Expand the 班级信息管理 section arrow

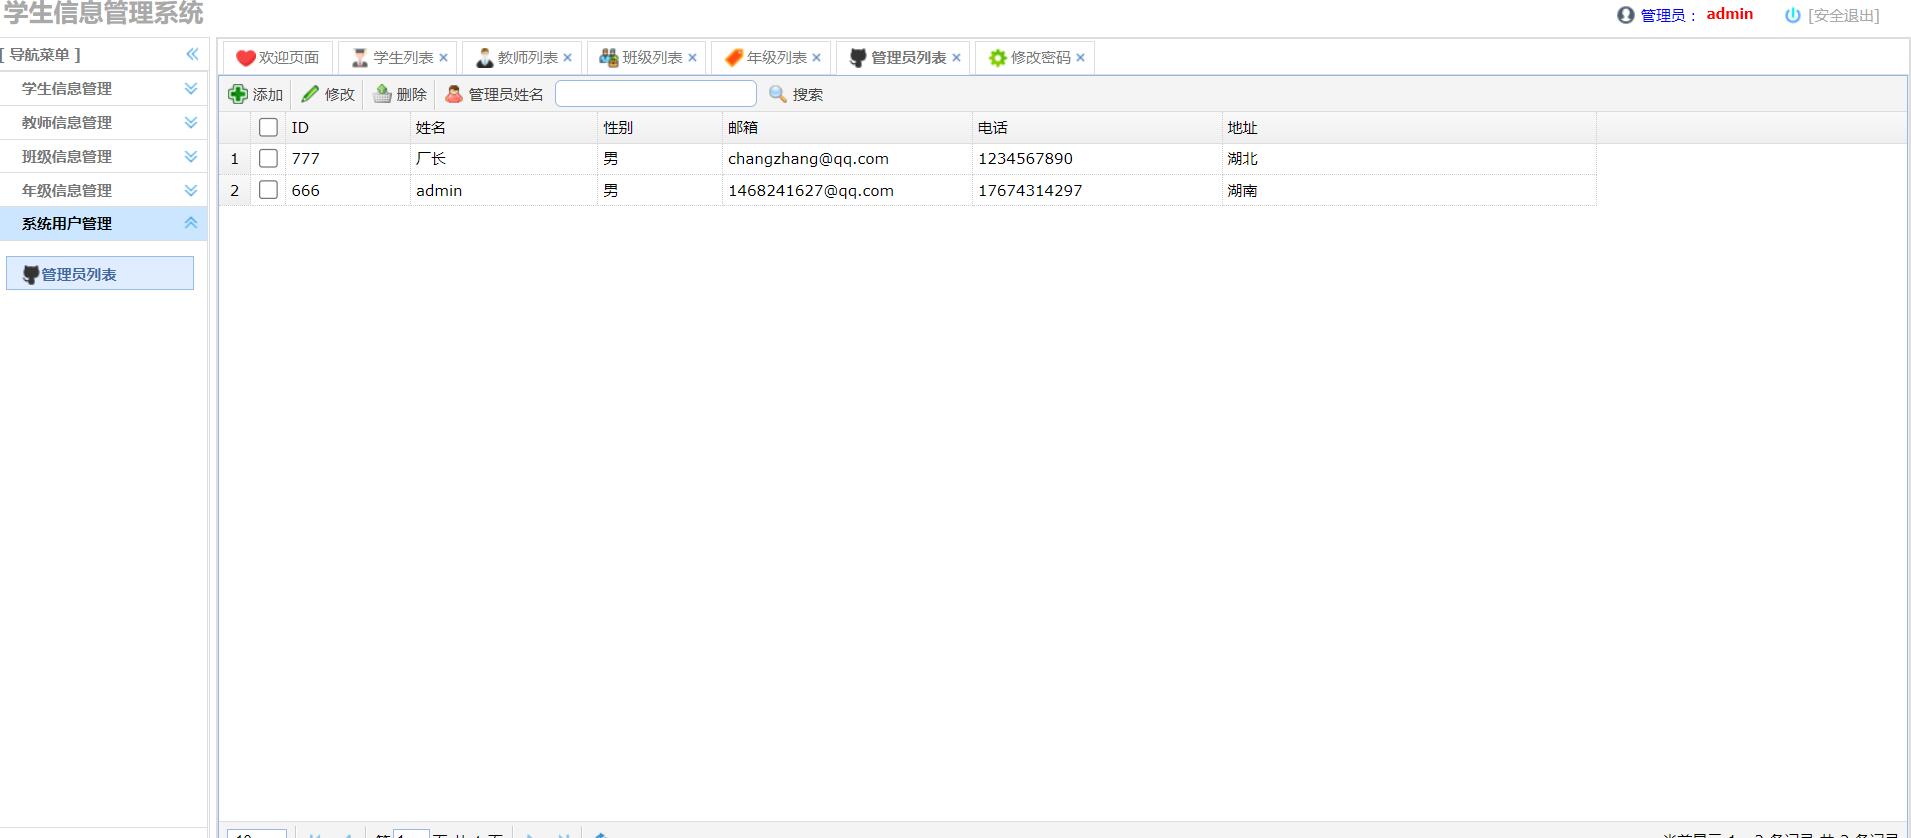191,157
